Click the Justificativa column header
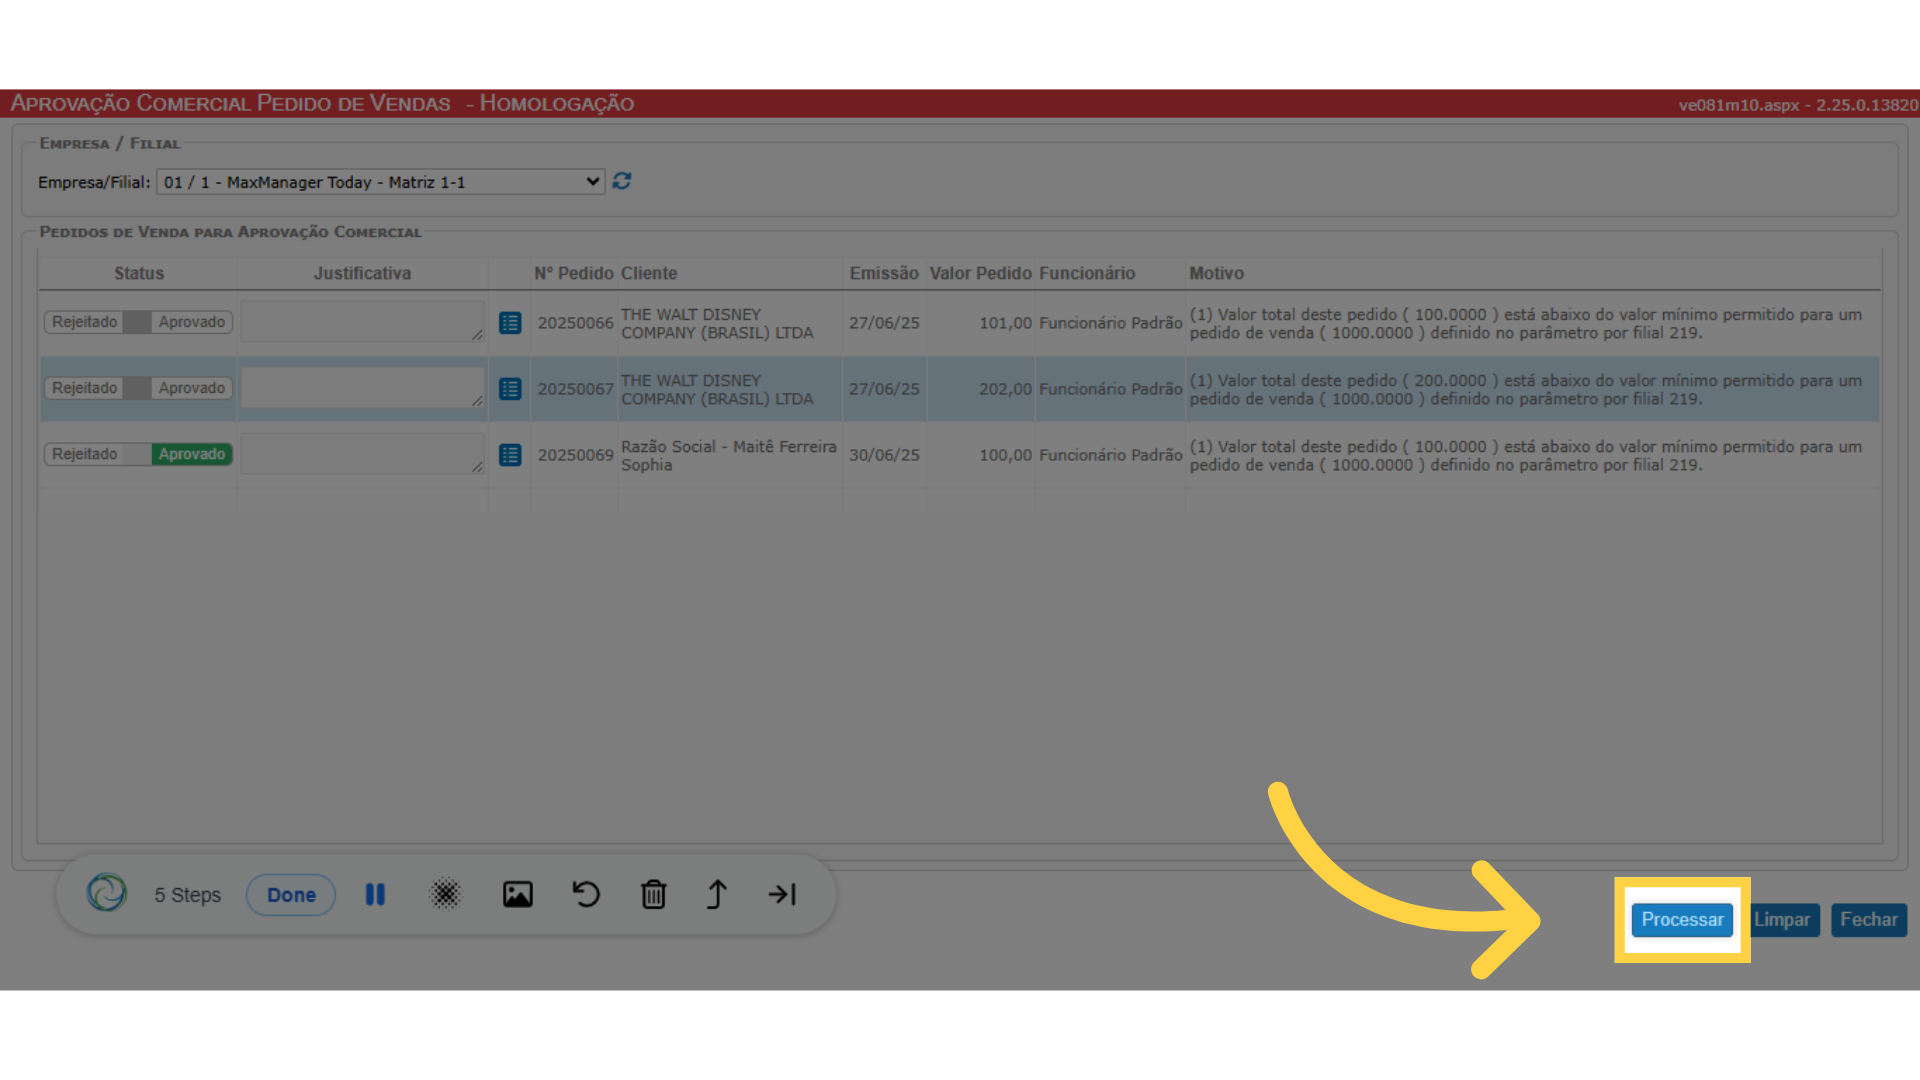This screenshot has height=1080, width=1920. [362, 273]
